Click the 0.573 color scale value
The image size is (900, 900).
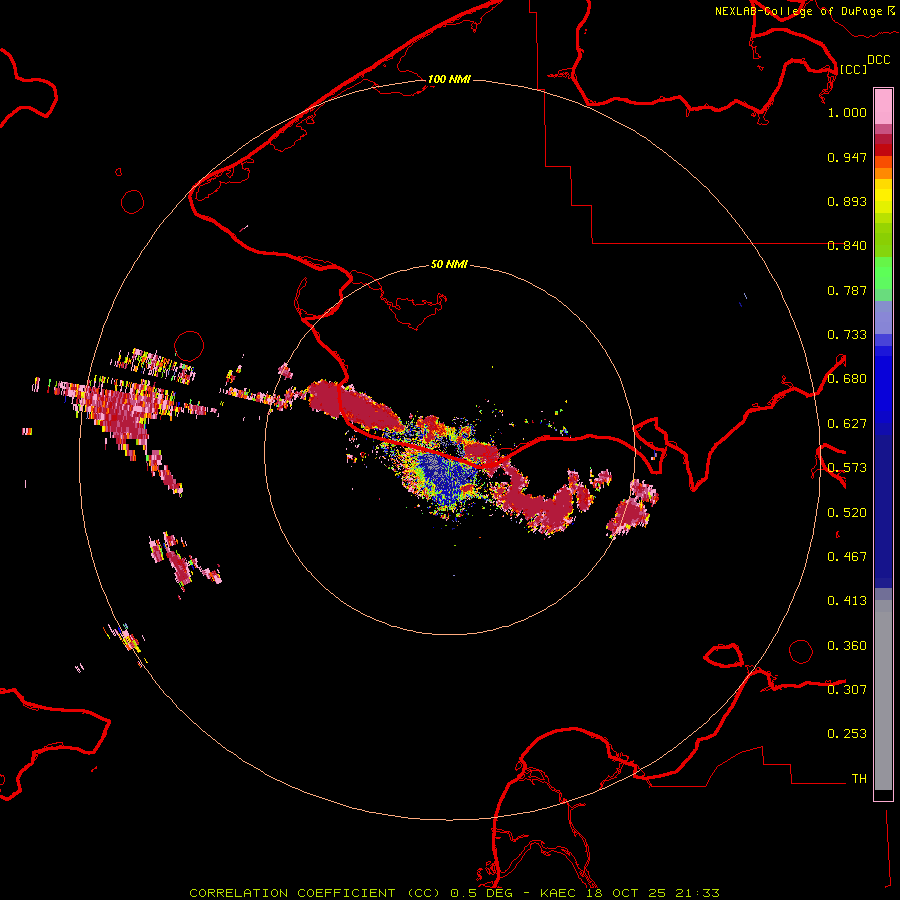click(847, 468)
